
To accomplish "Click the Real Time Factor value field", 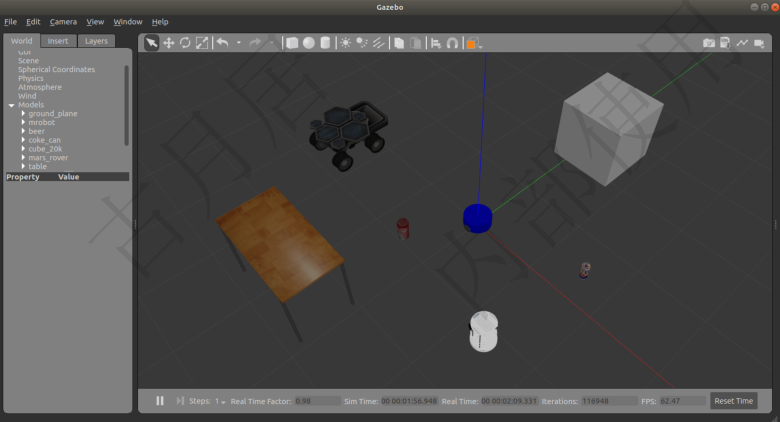I will tap(317, 401).
